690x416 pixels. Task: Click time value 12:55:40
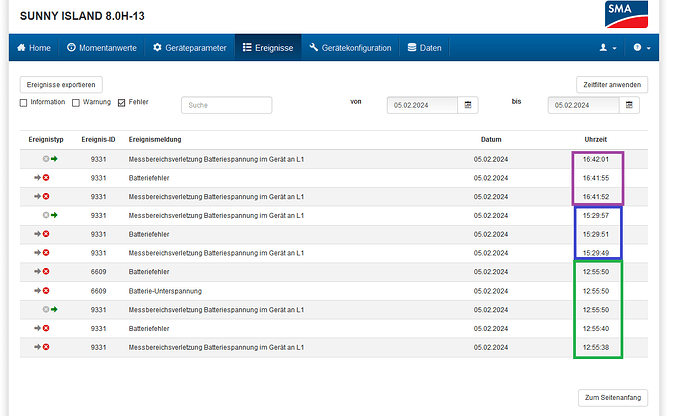pyautogui.click(x=596, y=328)
